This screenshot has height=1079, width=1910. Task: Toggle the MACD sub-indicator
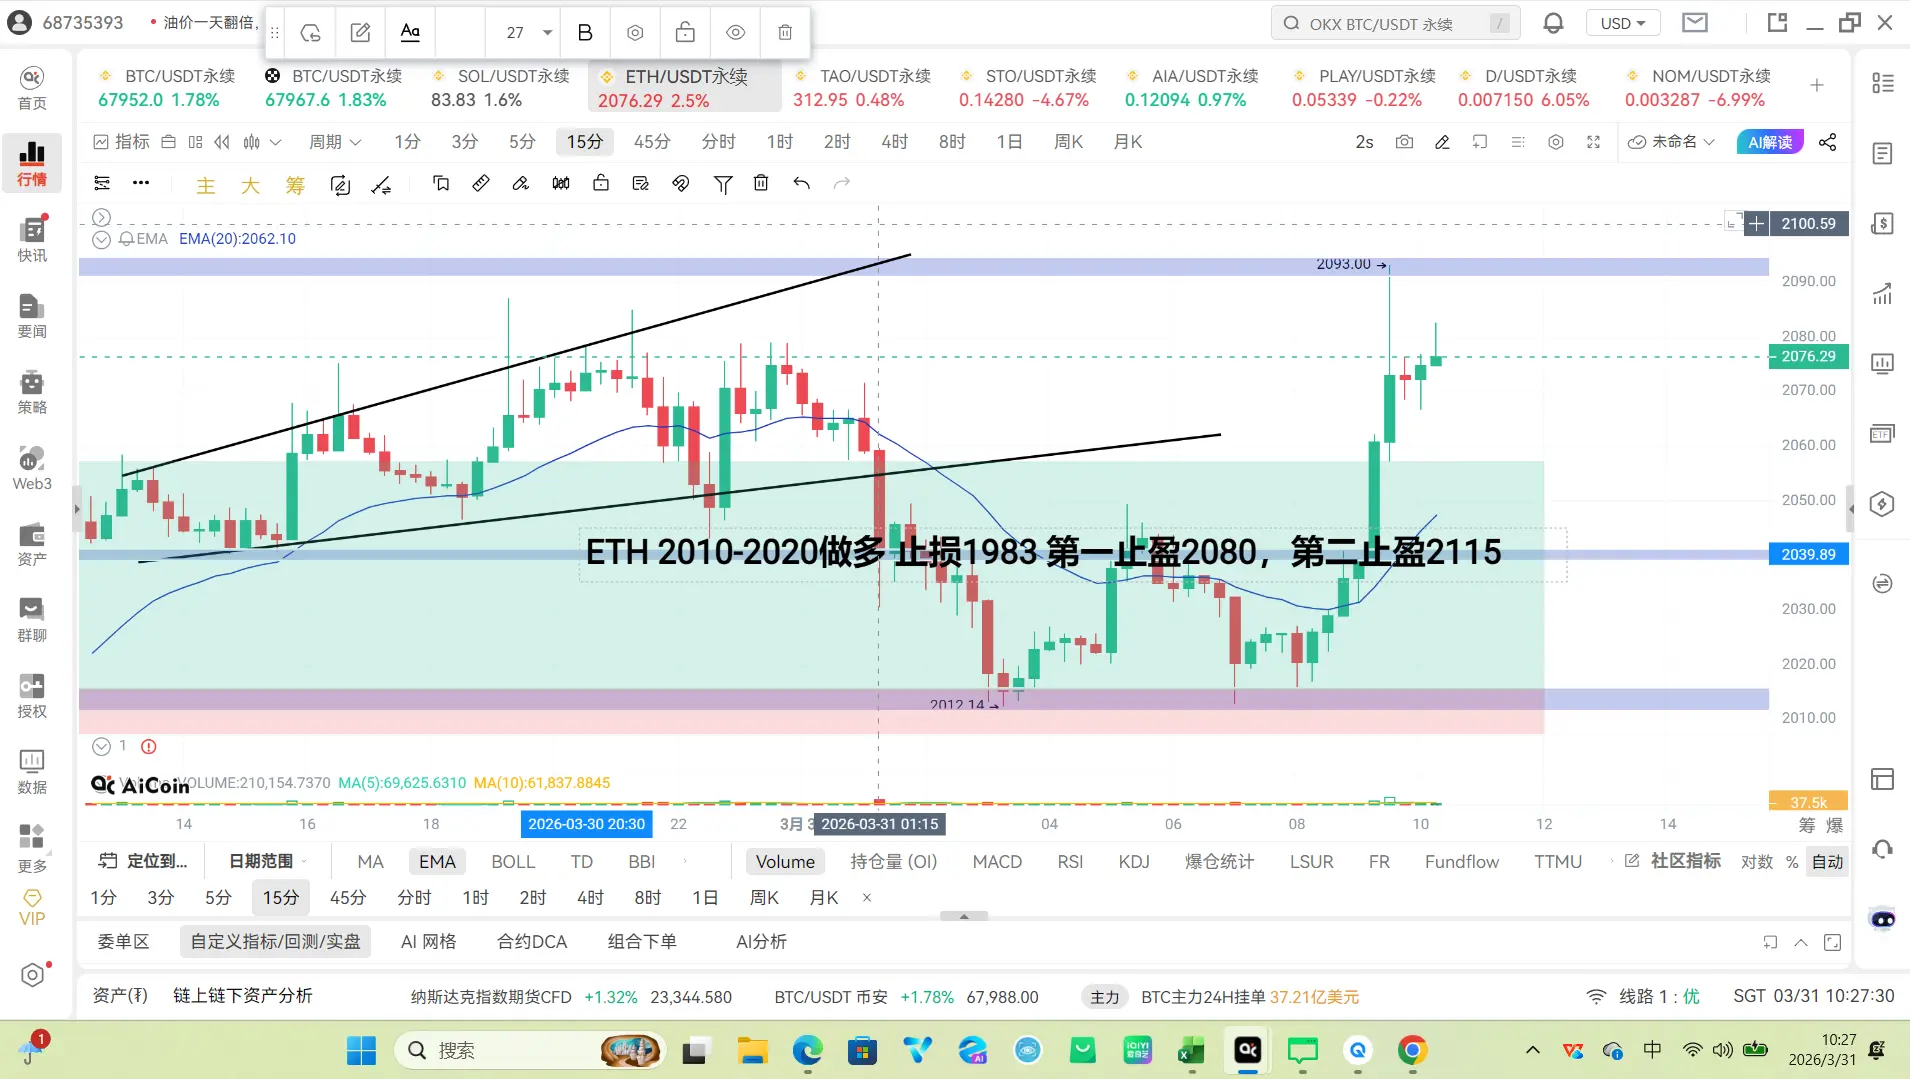pos(997,862)
